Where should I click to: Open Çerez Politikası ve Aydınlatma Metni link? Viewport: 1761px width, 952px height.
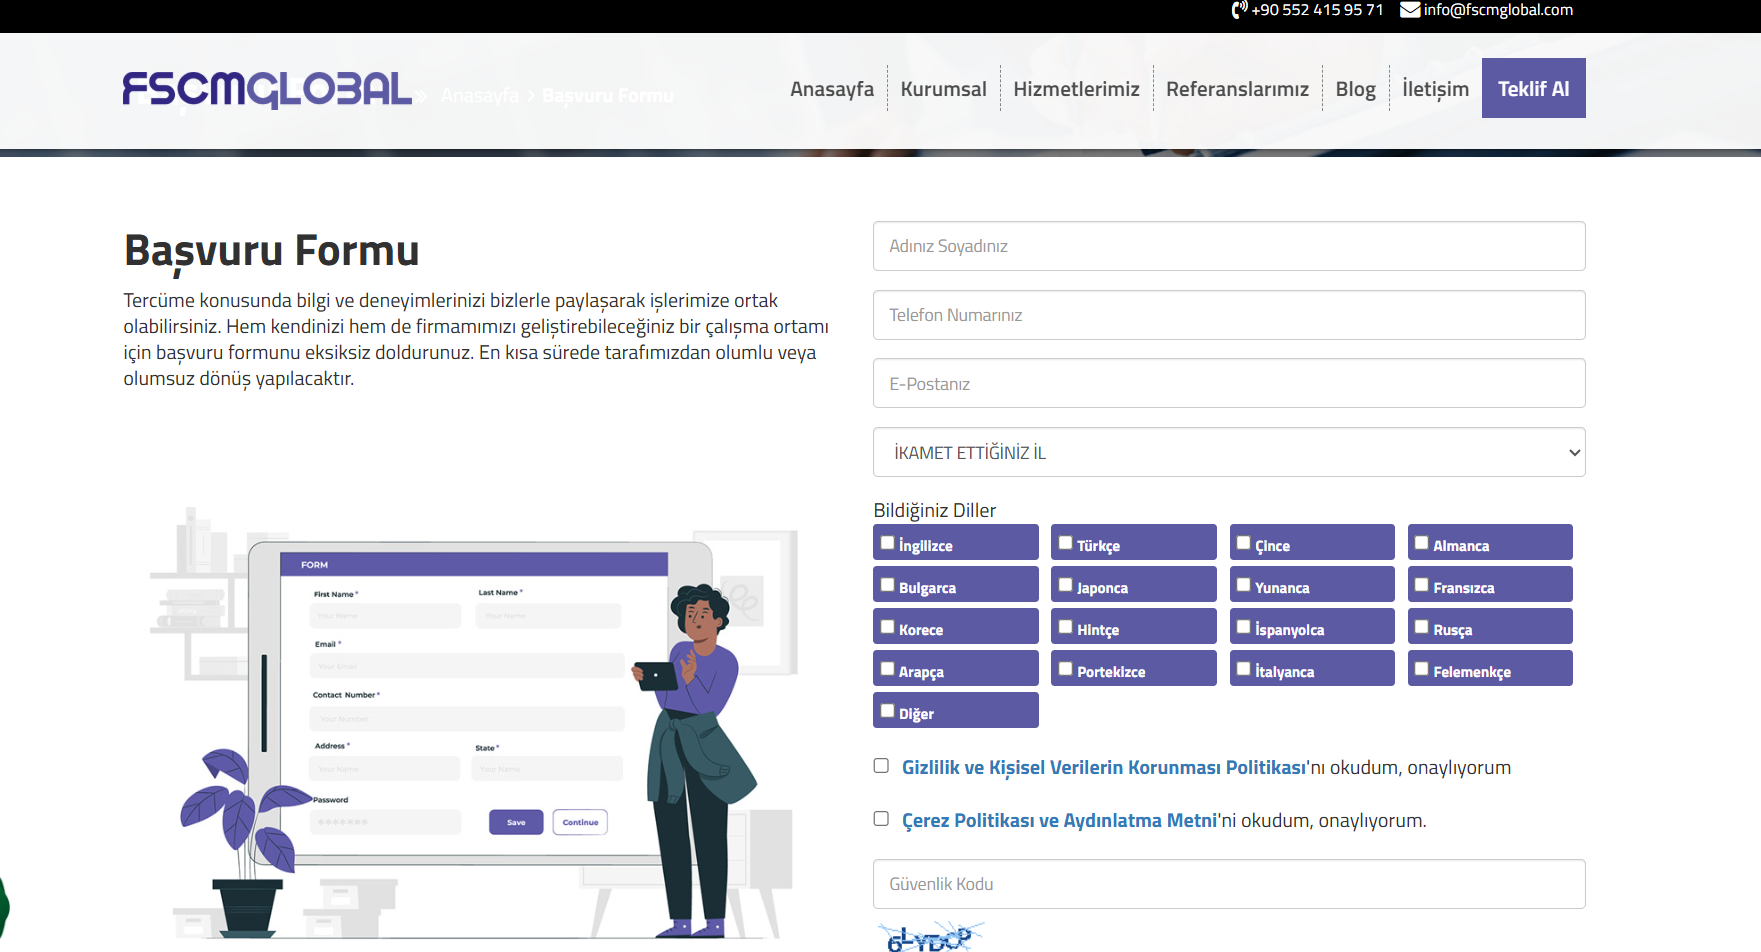1059,820
